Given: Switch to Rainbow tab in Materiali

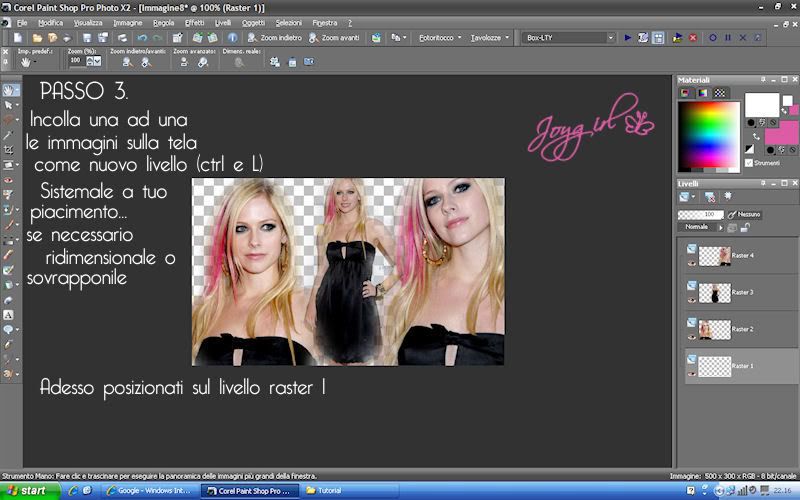Looking at the screenshot, I should pos(703,93).
